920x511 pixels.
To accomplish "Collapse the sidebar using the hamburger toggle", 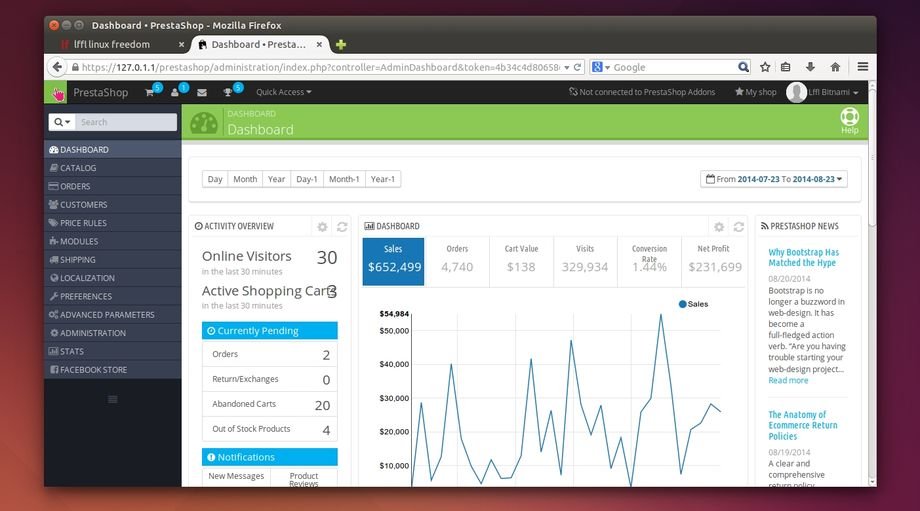I will pos(112,399).
